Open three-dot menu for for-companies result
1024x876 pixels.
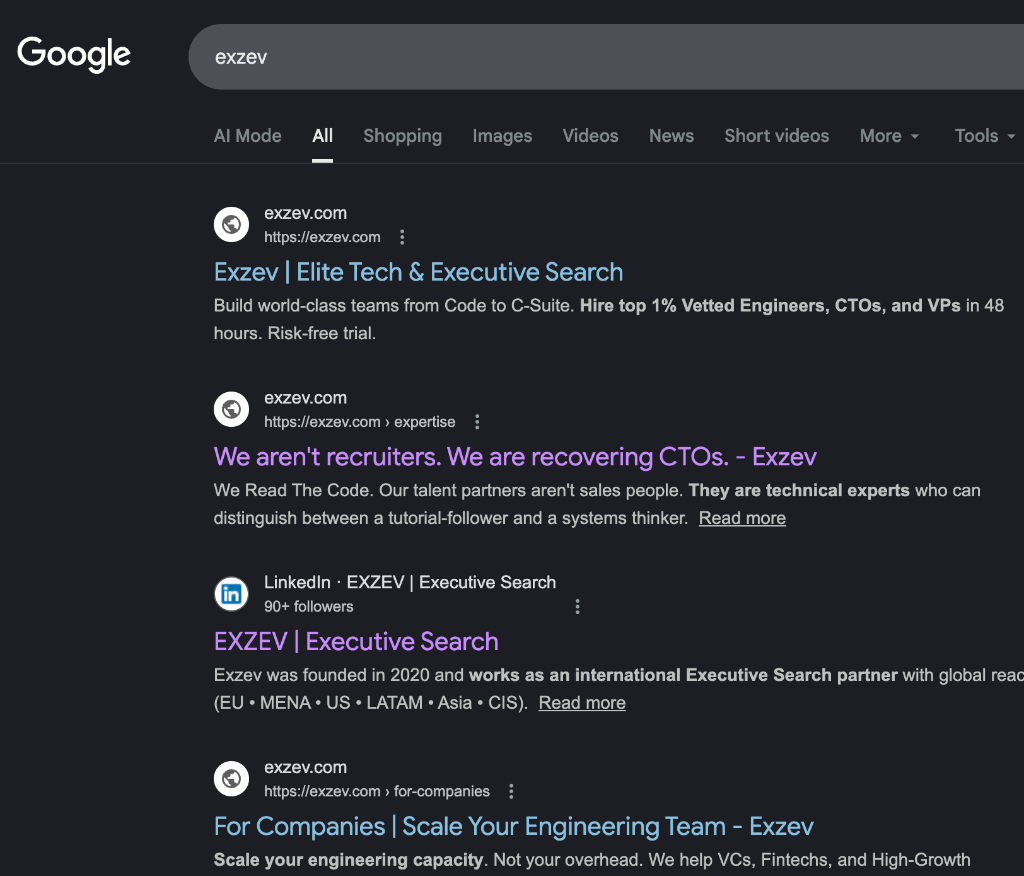pos(511,791)
